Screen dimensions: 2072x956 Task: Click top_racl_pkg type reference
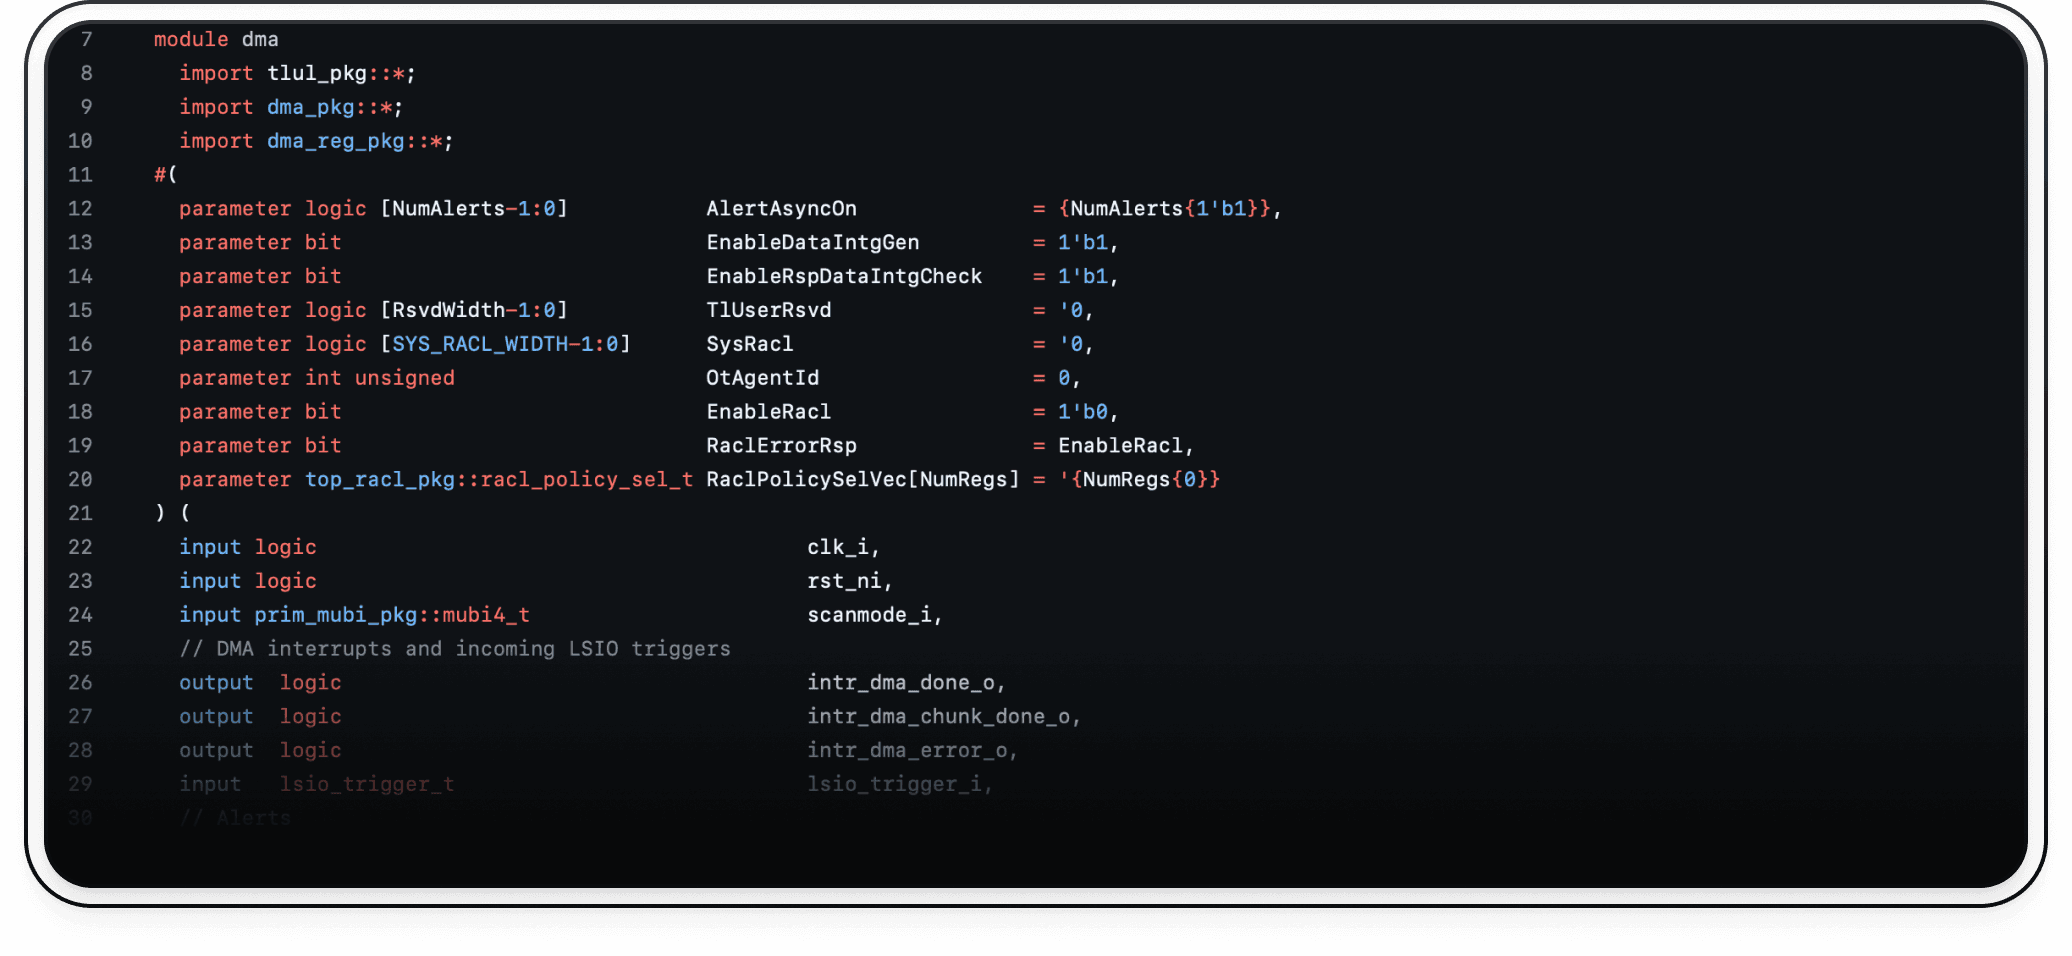(380, 480)
